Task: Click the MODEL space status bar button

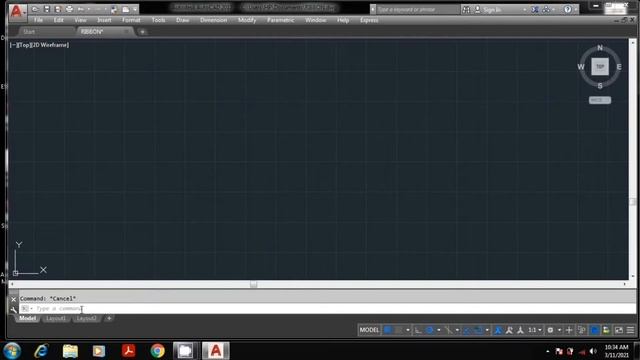Action: click(369, 330)
